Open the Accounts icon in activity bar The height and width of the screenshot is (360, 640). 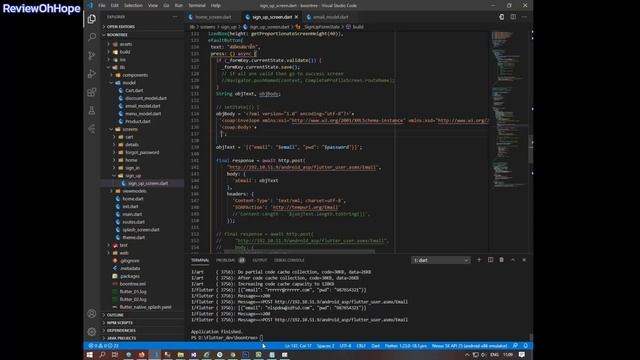click(92, 313)
